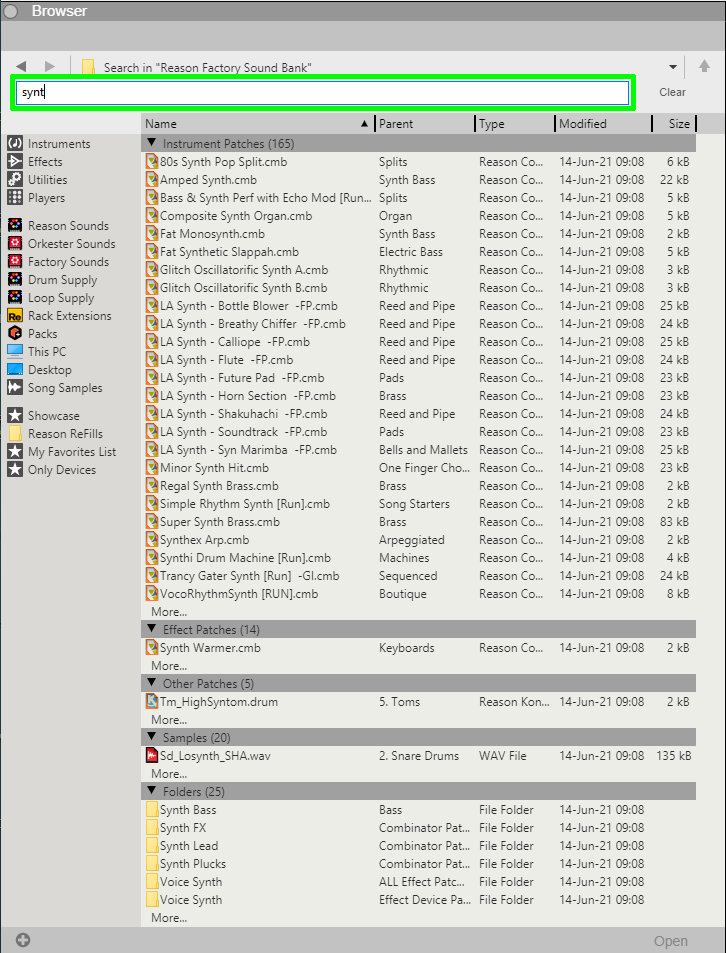Collapse the Instrument Patches section
Screen dimensions: 726x953
click(152, 144)
